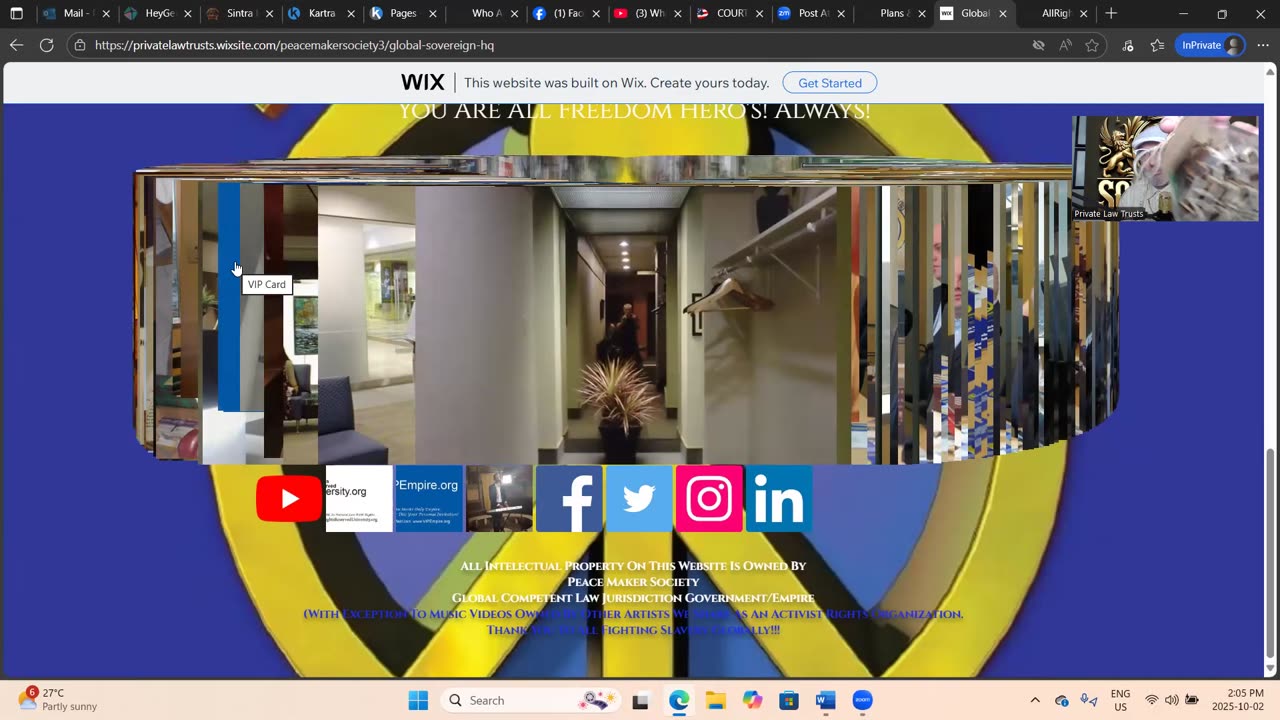Screen dimensions: 1280x720
Task: Open Task View on taskbar
Action: [x=640, y=700]
